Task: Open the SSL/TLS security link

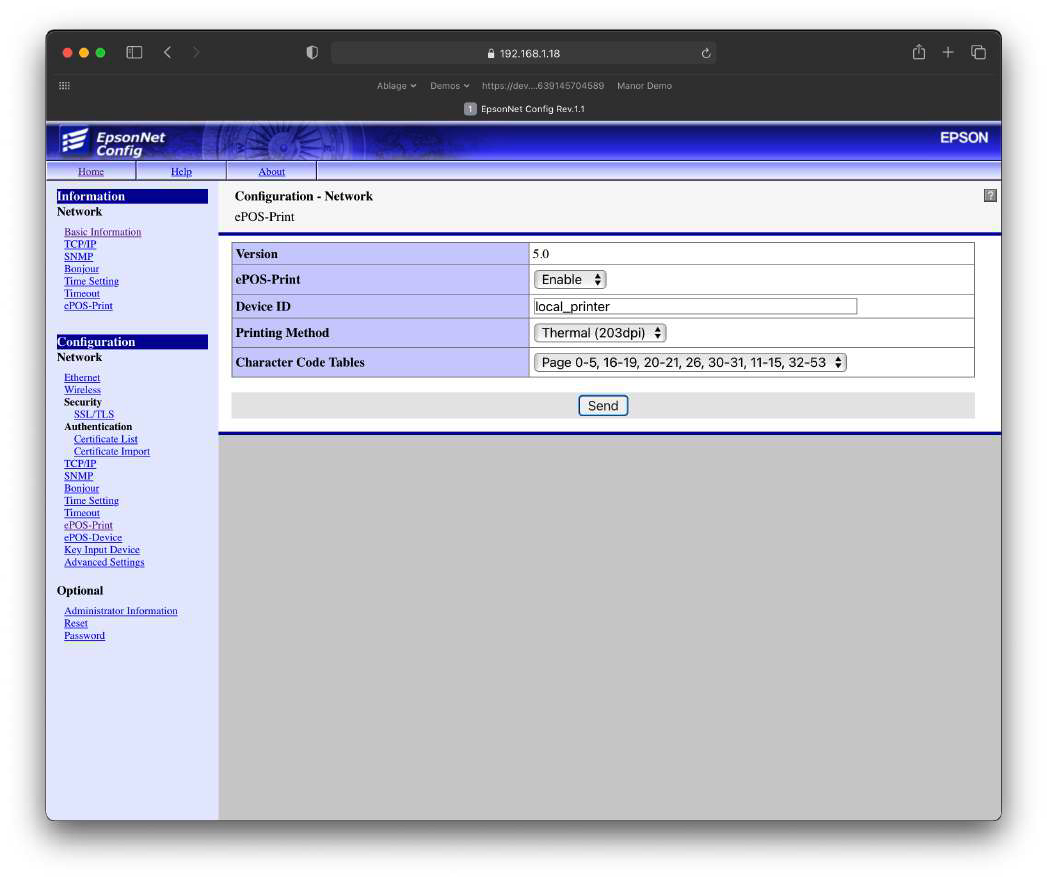Action: pos(93,414)
